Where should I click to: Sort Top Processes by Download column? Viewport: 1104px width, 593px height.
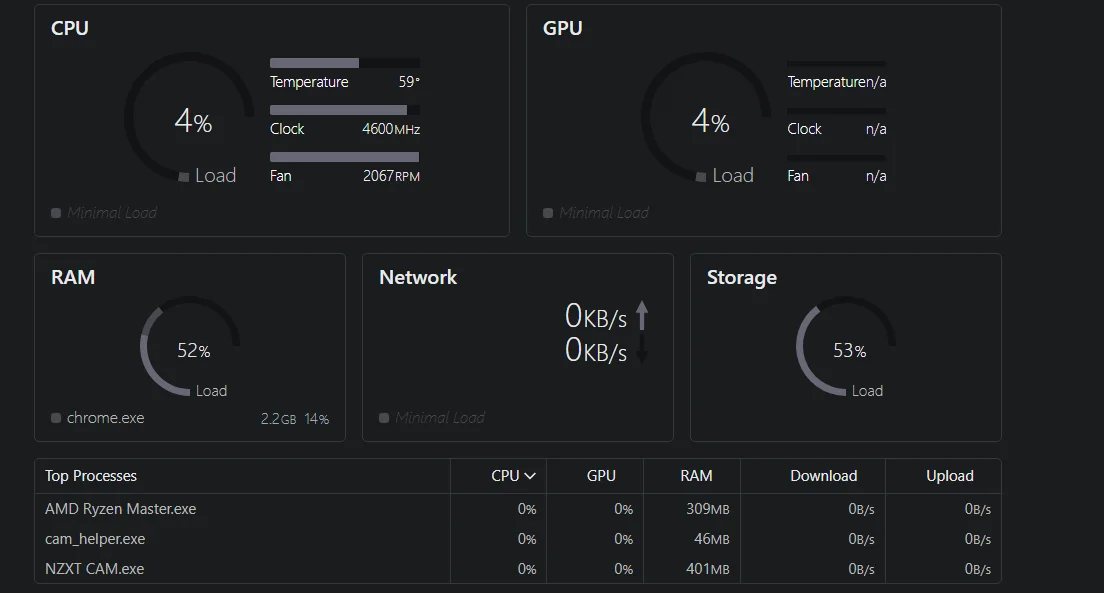point(823,476)
